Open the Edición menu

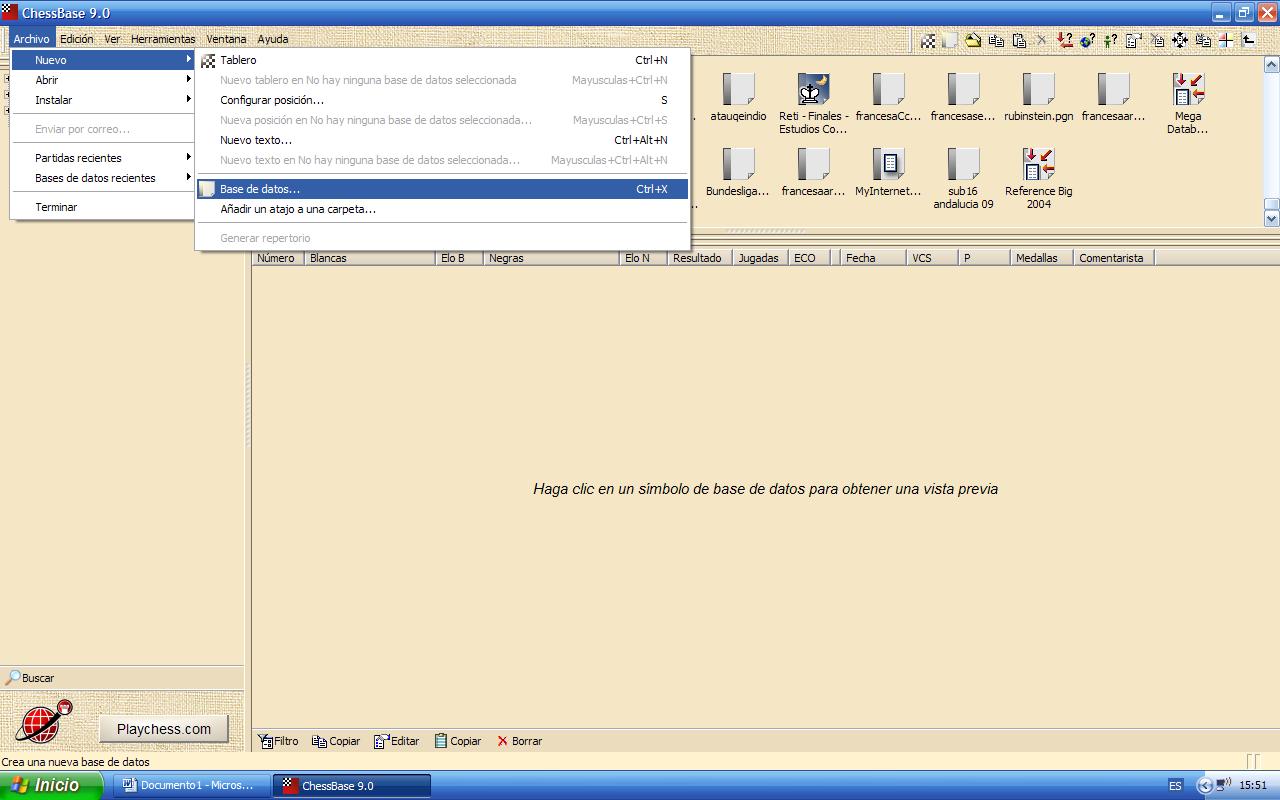(76, 39)
